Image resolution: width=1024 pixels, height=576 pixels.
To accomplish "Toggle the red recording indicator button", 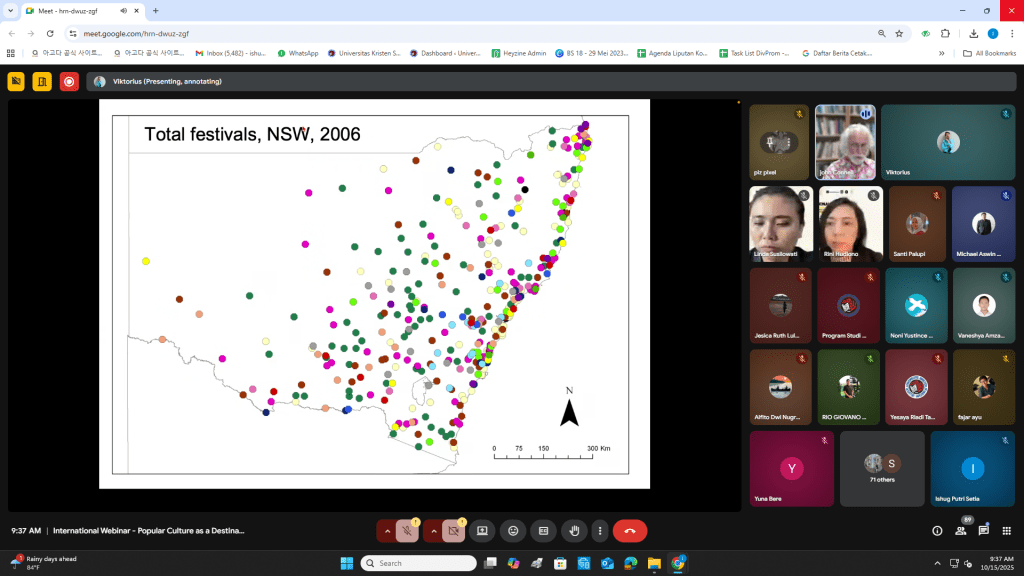I will tap(69, 82).
